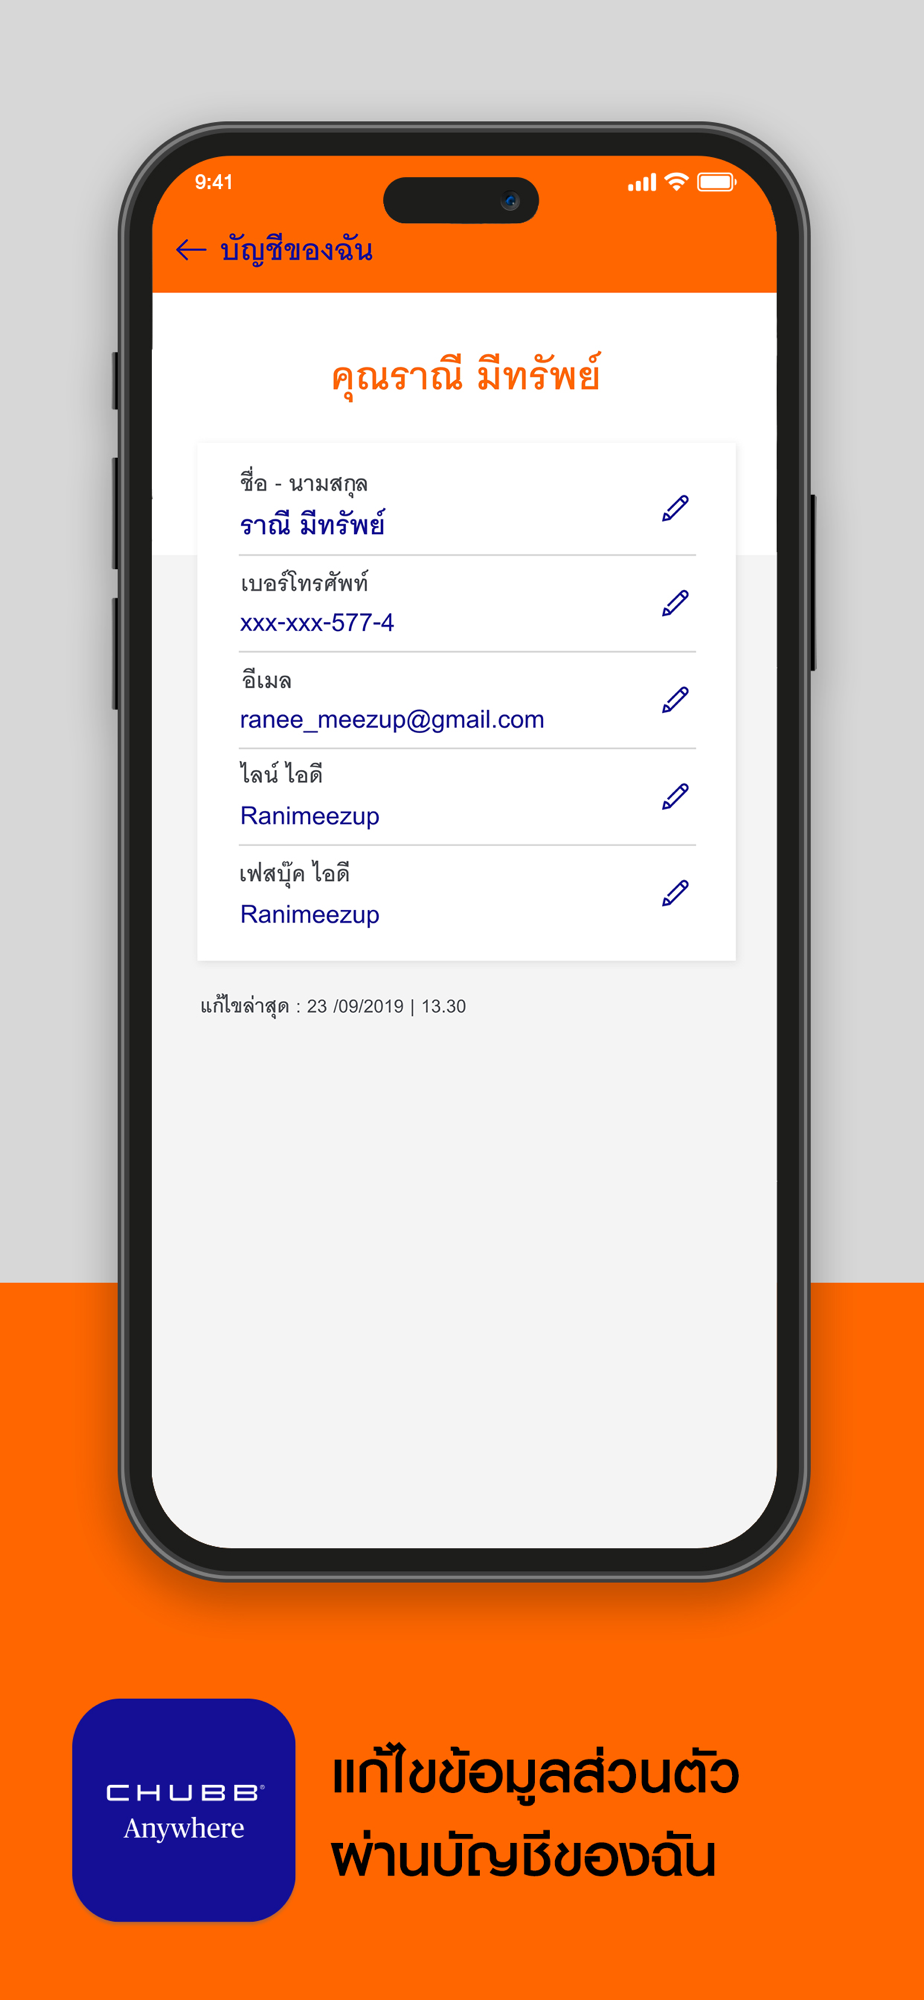
Task: Tap the 9:41 clock in status bar
Action: pyautogui.click(x=214, y=182)
